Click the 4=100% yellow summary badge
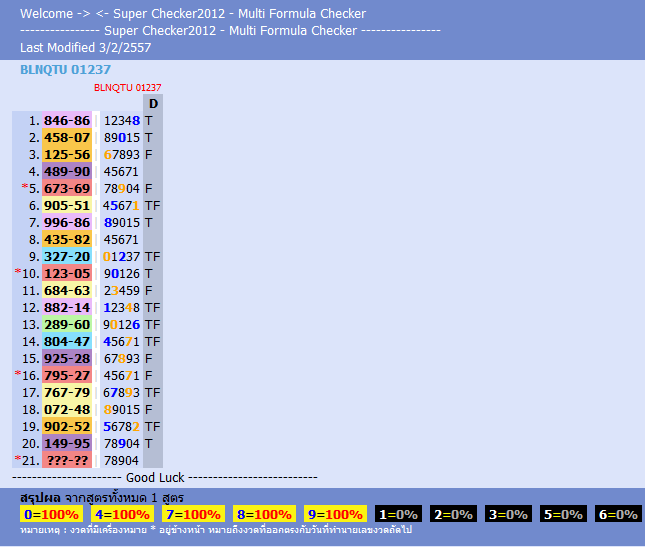 tap(123, 514)
